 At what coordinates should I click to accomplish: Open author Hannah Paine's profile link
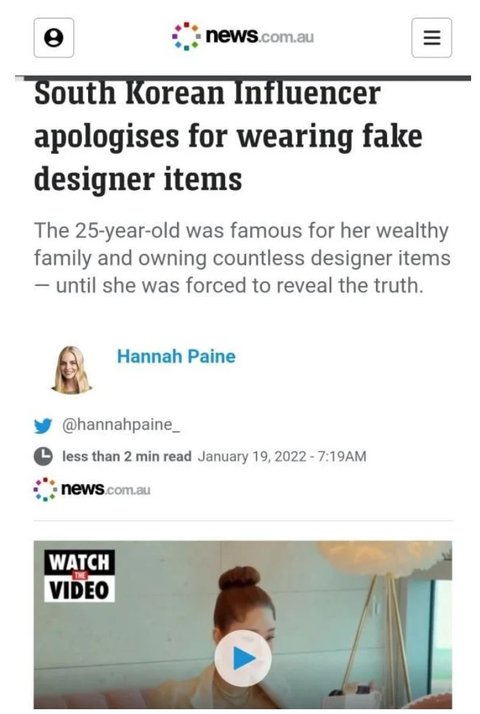176,357
